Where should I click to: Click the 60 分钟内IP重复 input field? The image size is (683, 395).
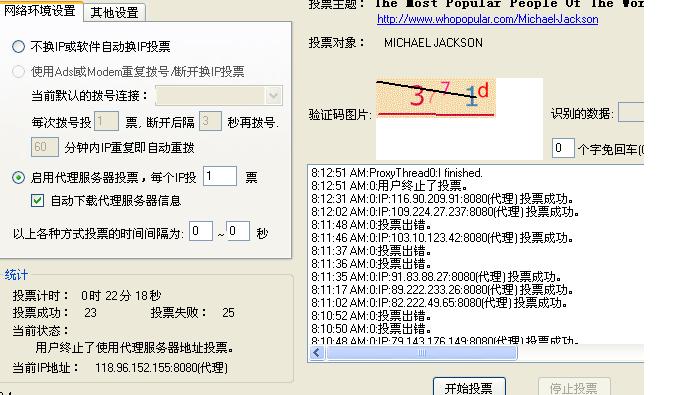[x=44, y=147]
